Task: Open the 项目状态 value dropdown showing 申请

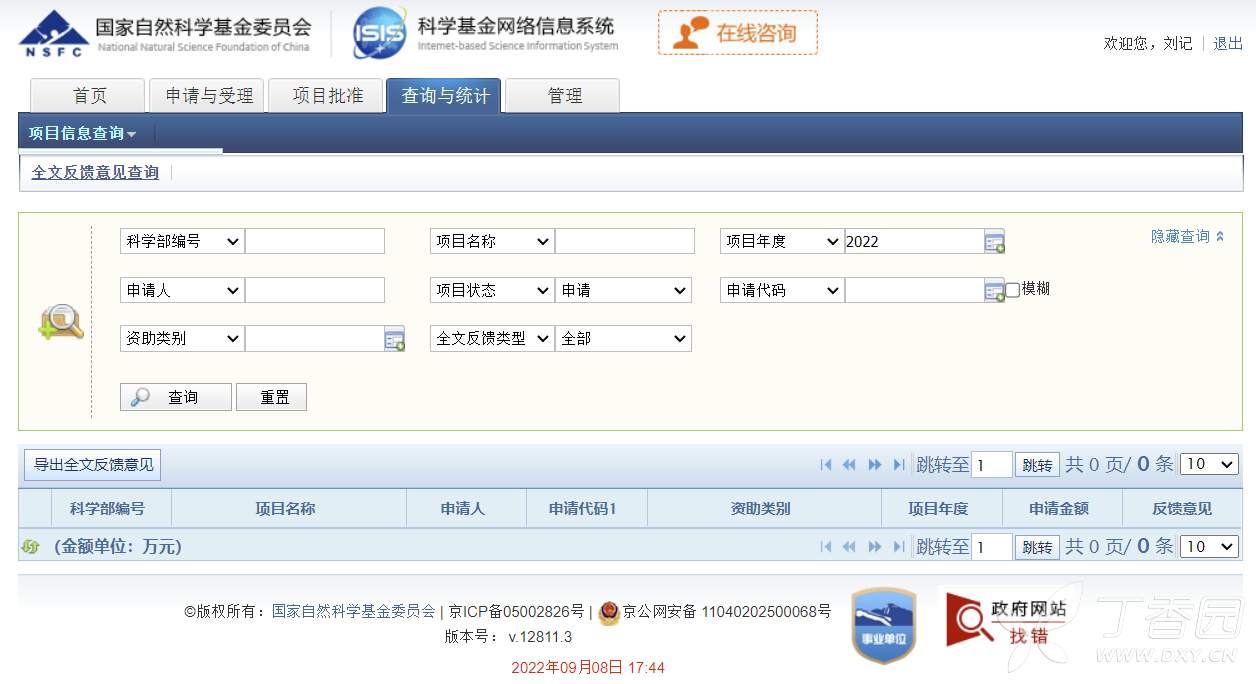Action: [624, 290]
